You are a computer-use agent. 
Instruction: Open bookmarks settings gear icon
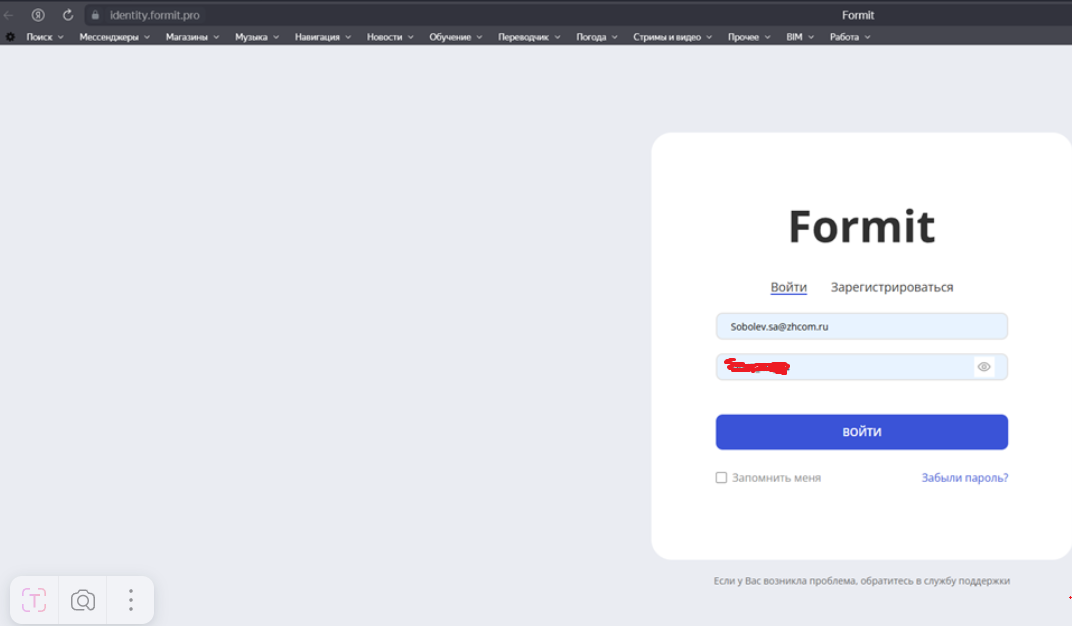pos(10,37)
